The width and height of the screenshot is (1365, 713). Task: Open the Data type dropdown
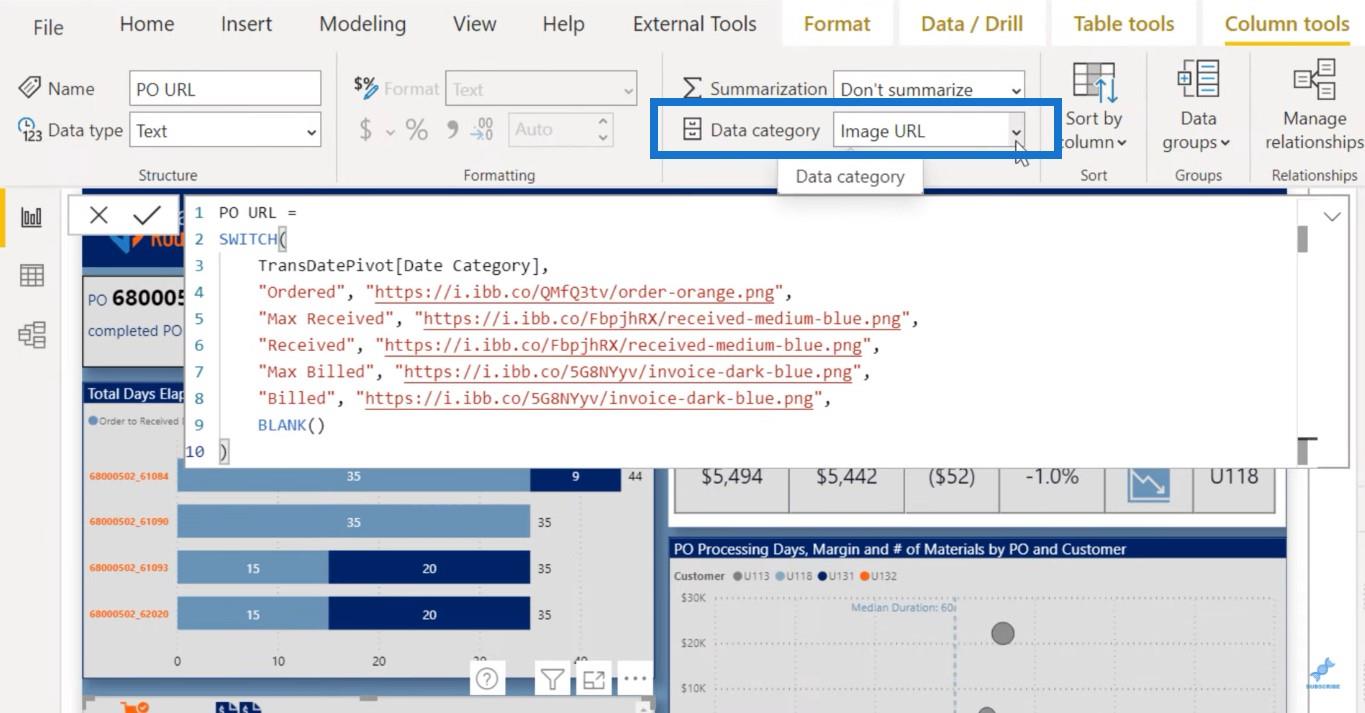pos(225,131)
